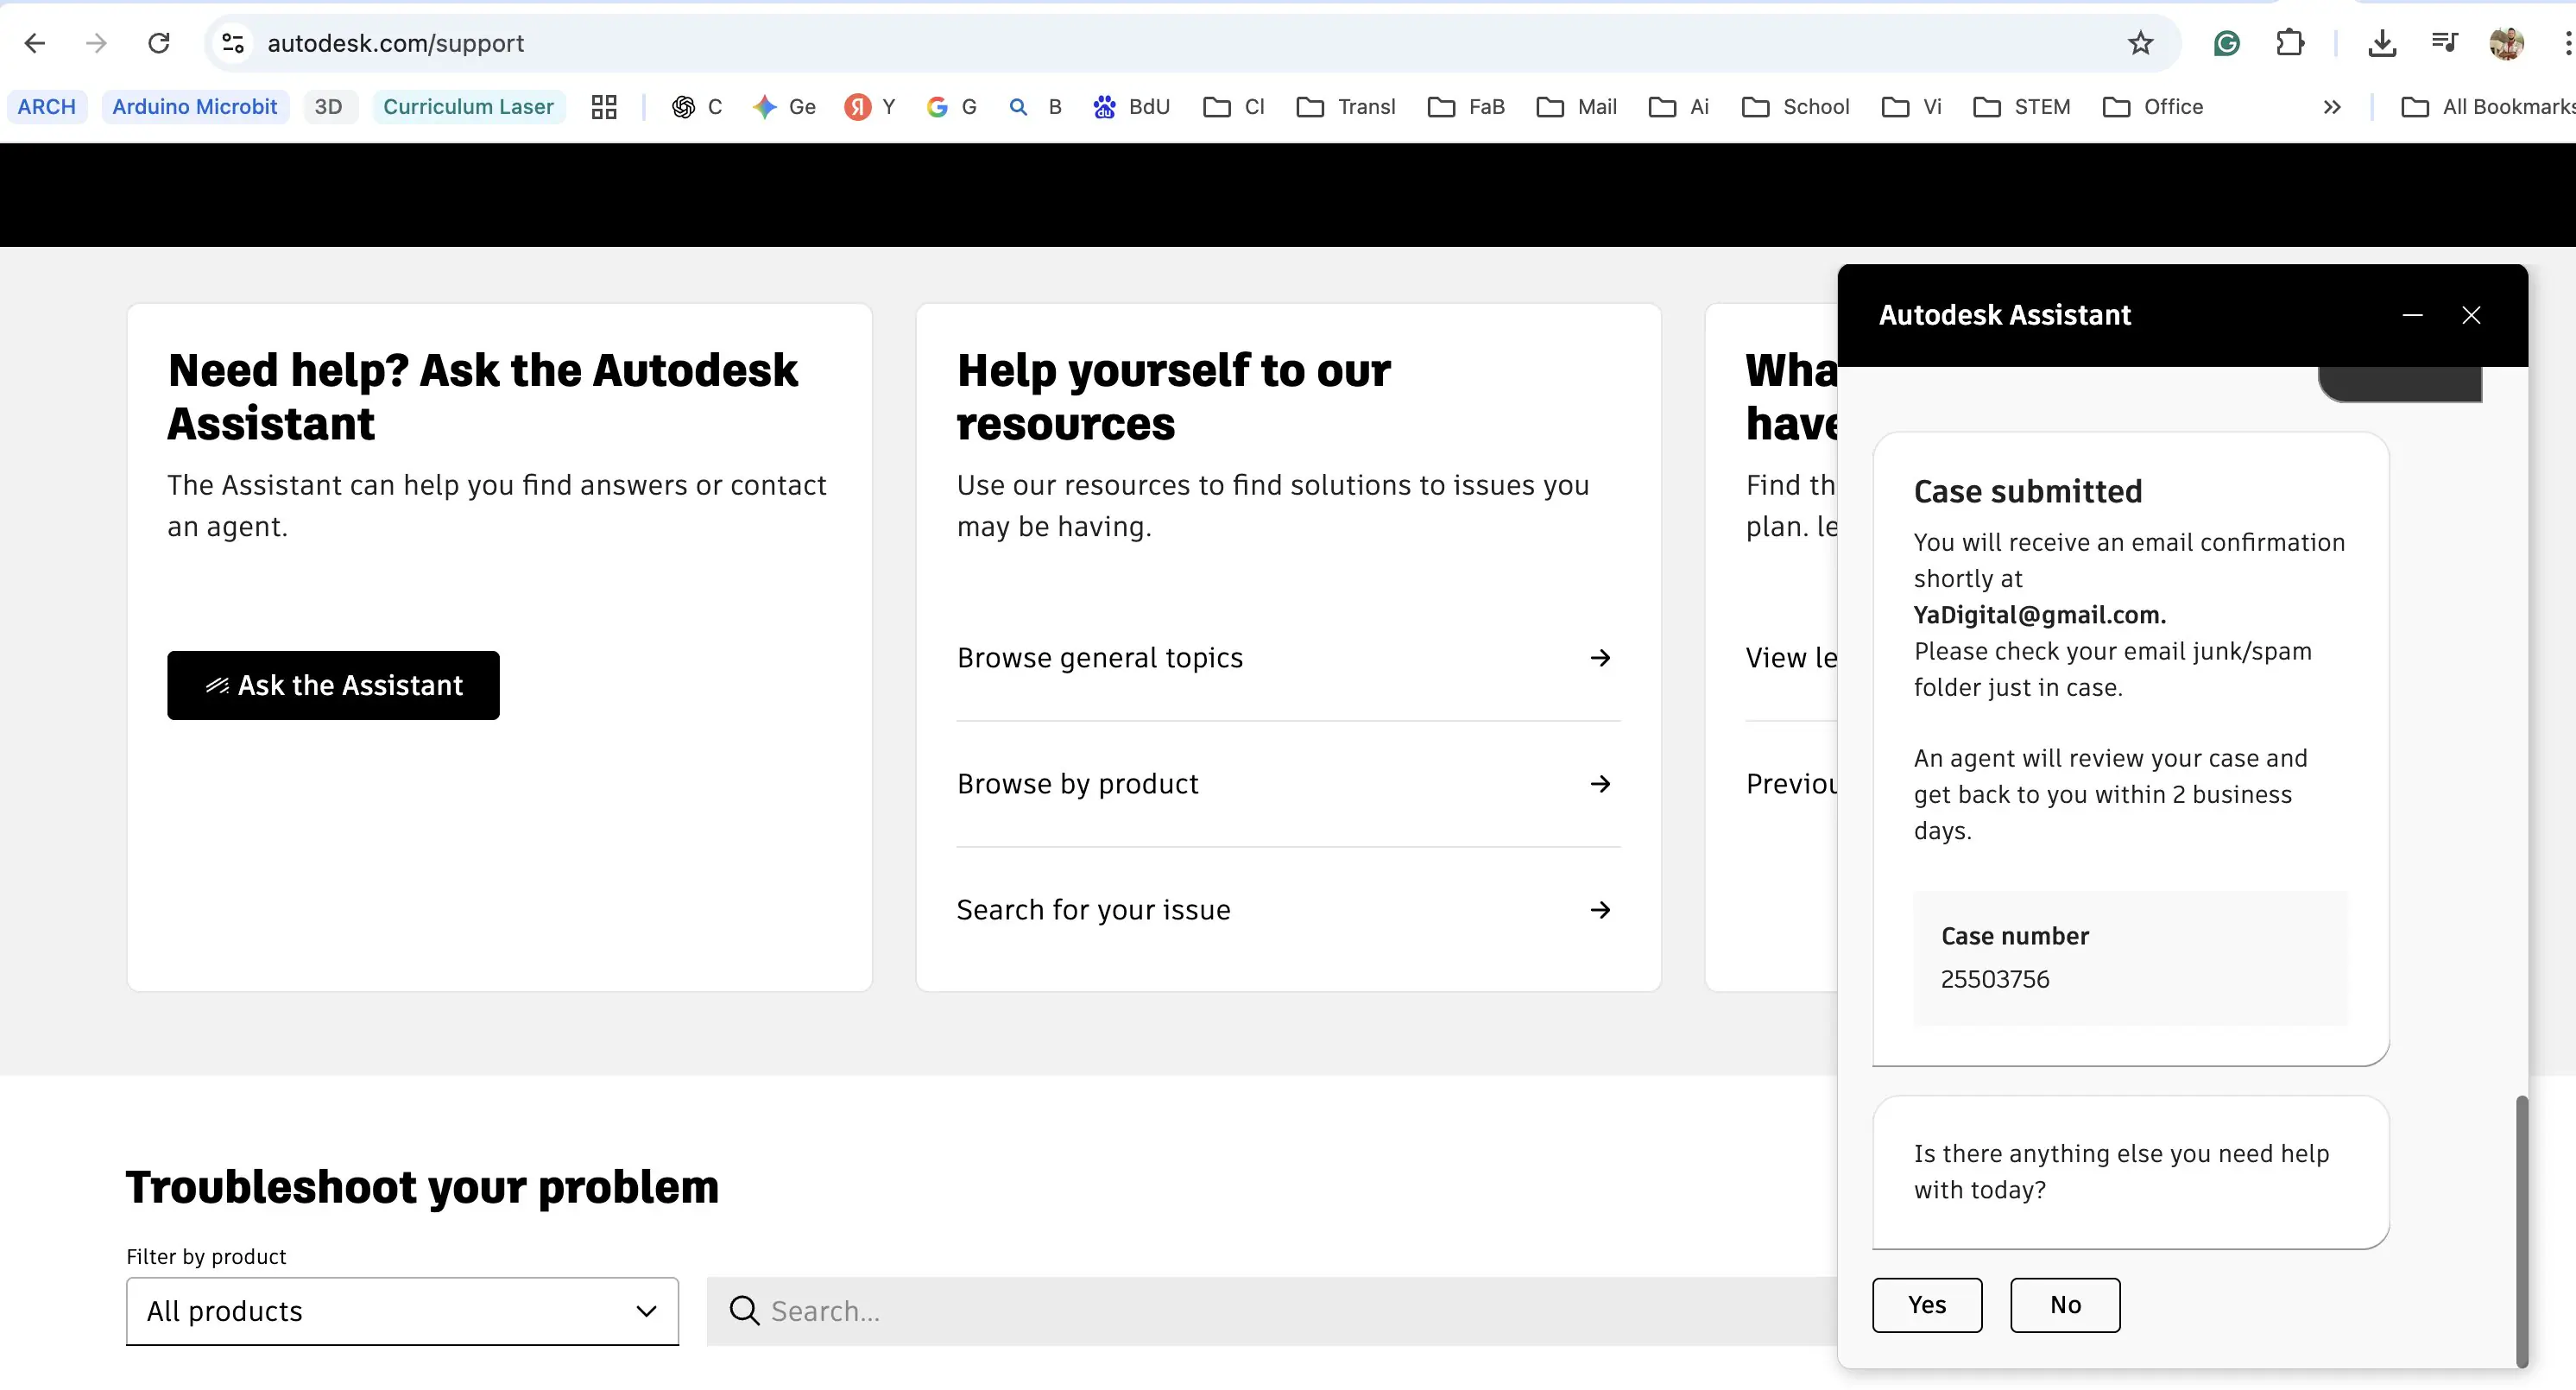Answer No in the assistant chat
The image size is (2576, 1390).
pos(2065,1305)
